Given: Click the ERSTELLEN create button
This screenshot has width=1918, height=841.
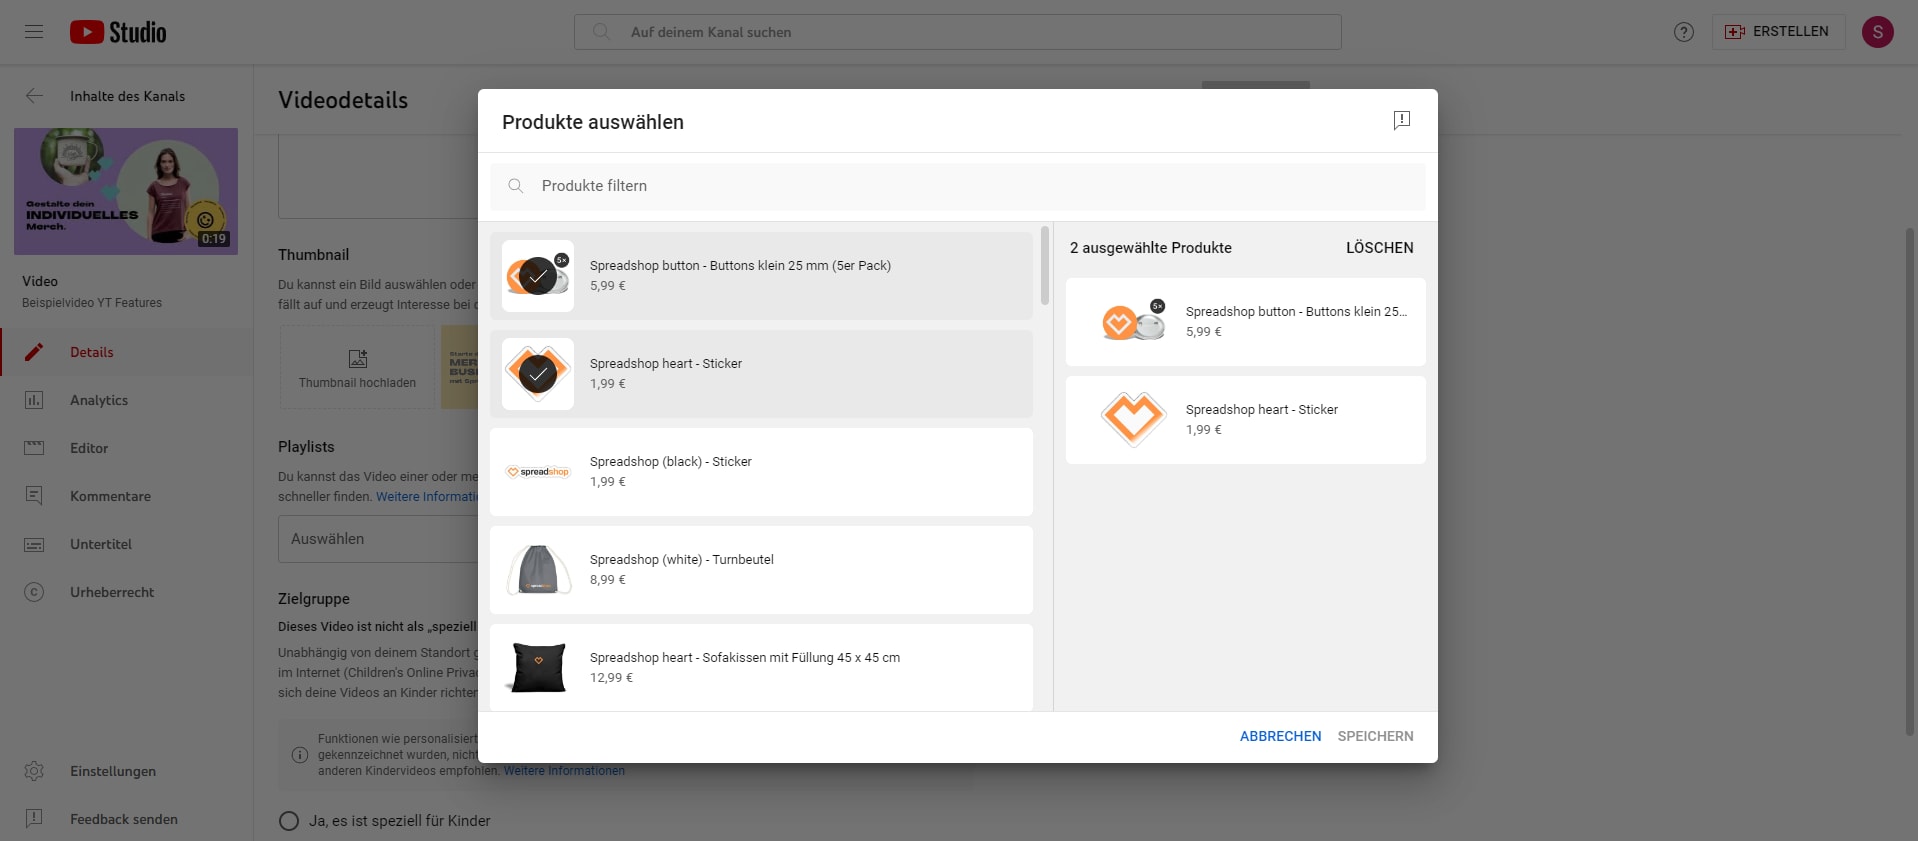Looking at the screenshot, I should click(1778, 32).
